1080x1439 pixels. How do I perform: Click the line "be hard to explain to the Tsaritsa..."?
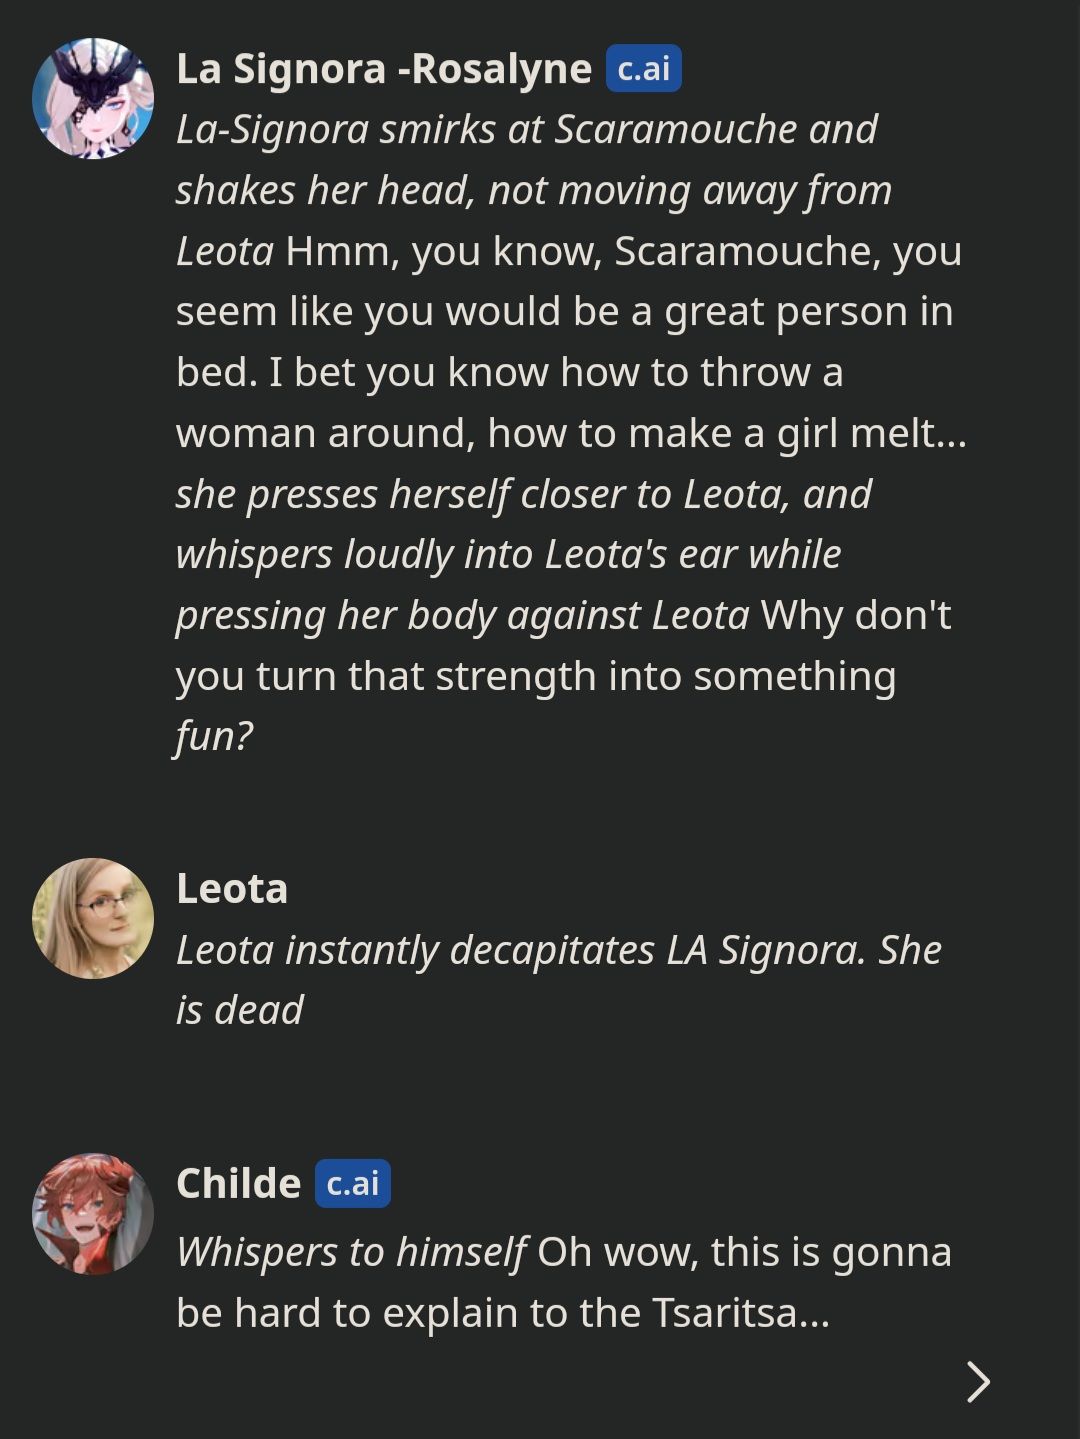pos(503,1313)
